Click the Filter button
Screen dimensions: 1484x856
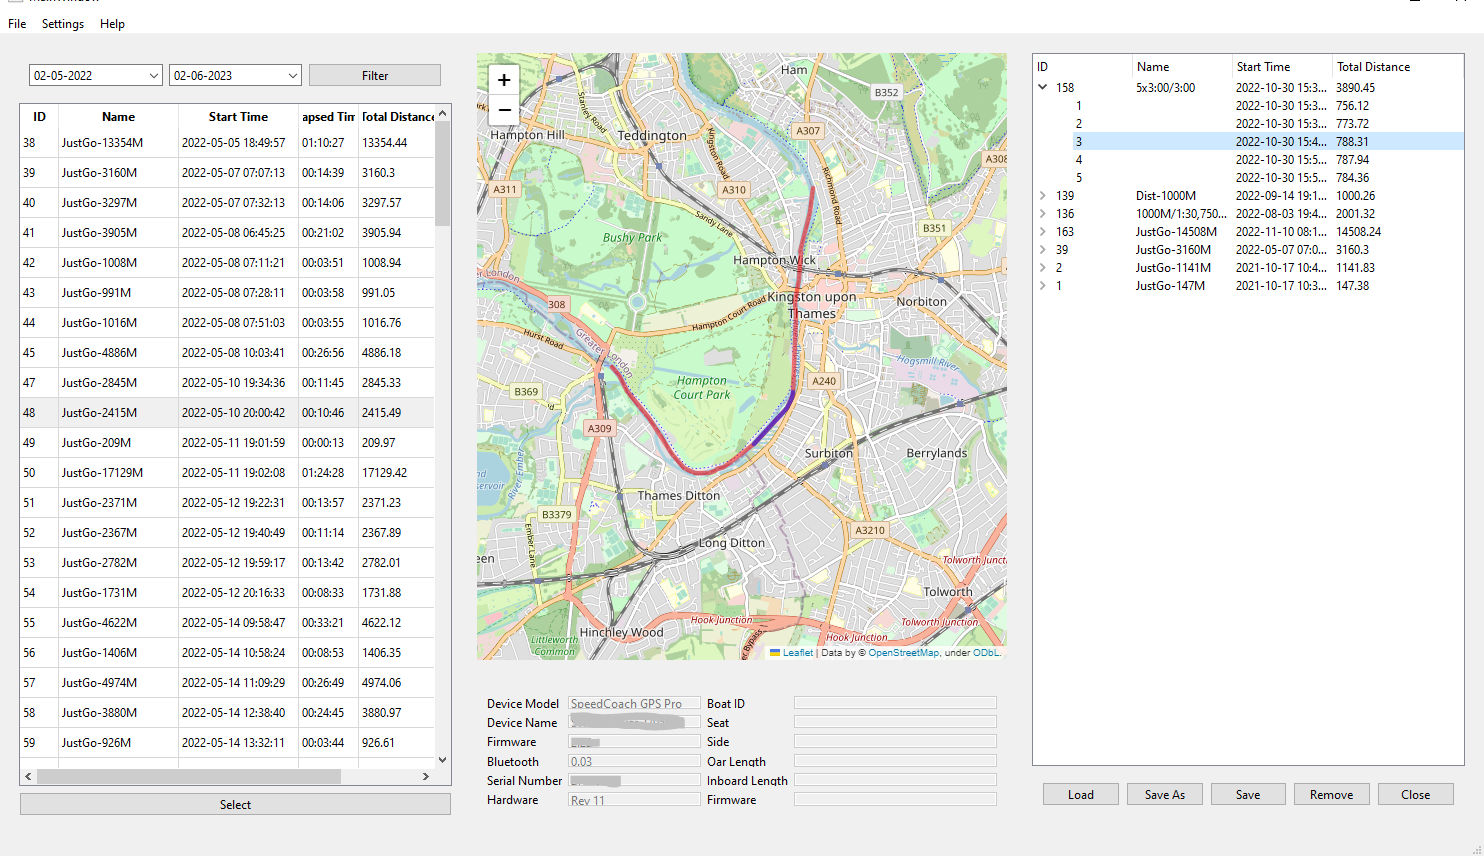(375, 75)
